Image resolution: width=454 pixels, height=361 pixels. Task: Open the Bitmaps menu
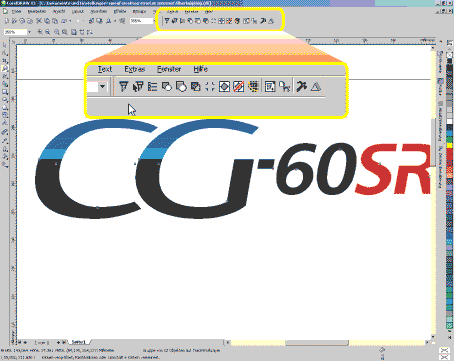139,11
